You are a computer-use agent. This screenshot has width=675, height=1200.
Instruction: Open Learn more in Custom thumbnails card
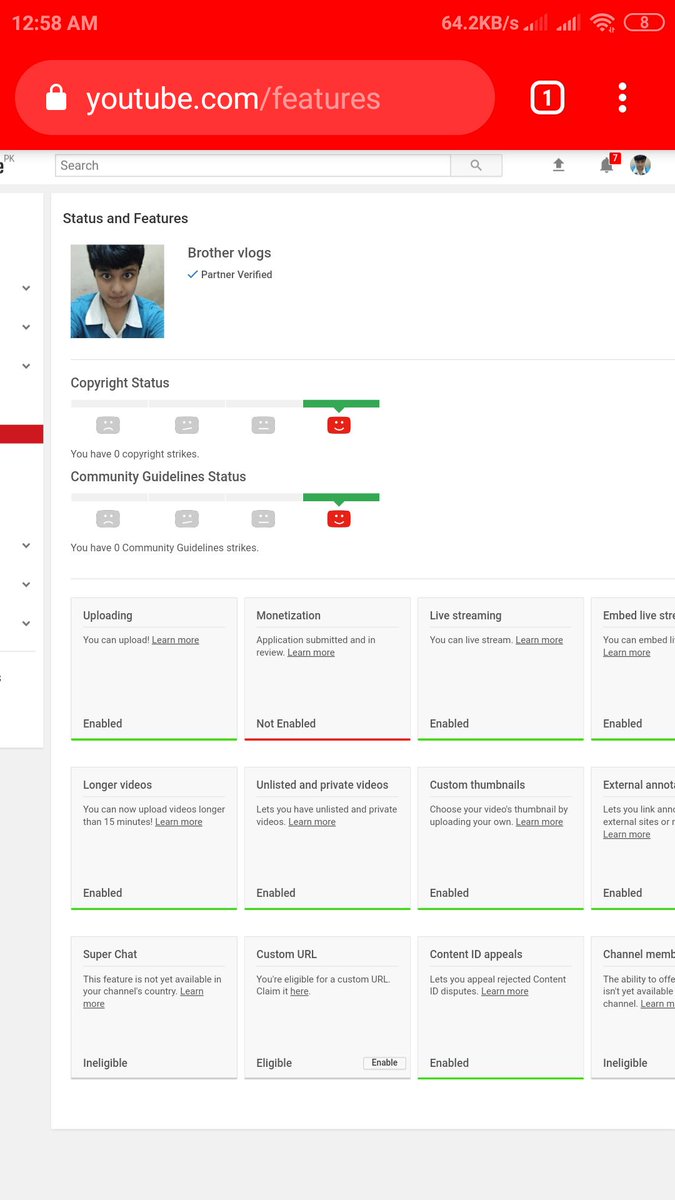[539, 822]
